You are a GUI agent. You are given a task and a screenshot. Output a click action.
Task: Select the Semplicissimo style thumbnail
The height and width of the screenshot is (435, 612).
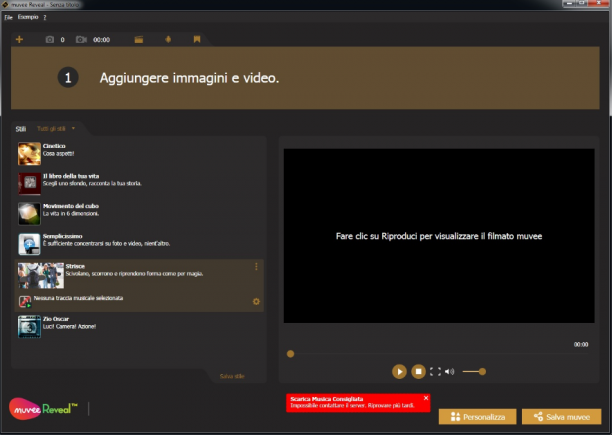[x=29, y=243]
